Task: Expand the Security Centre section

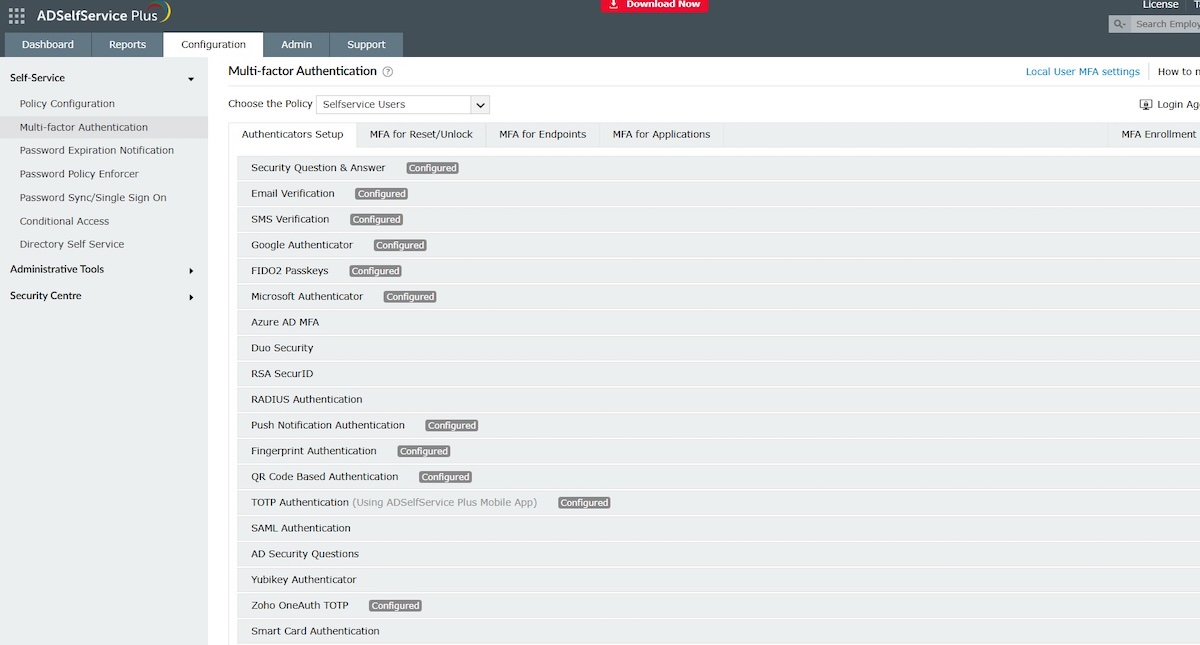Action: click(191, 297)
